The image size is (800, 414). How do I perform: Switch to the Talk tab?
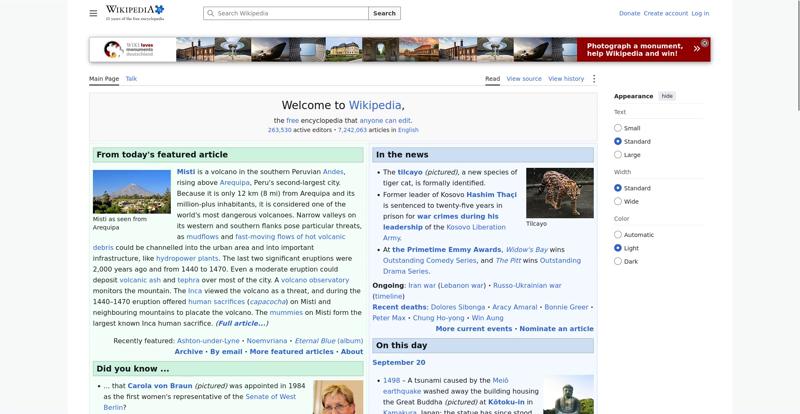pyautogui.click(x=131, y=79)
